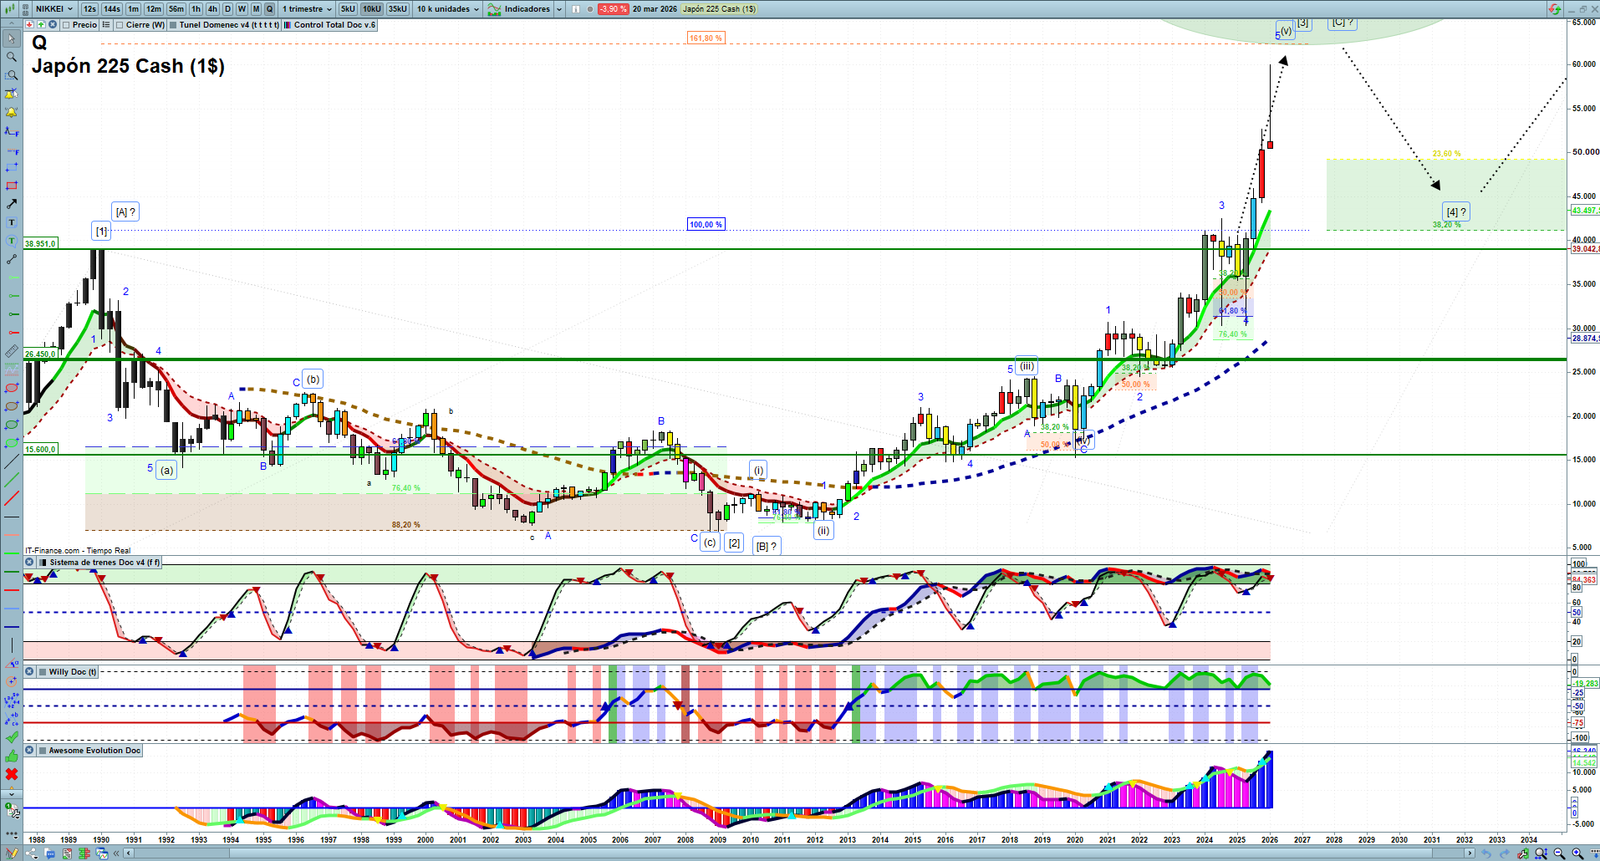Toggle the Precio checkbox
1600x861 pixels.
click(x=66, y=25)
